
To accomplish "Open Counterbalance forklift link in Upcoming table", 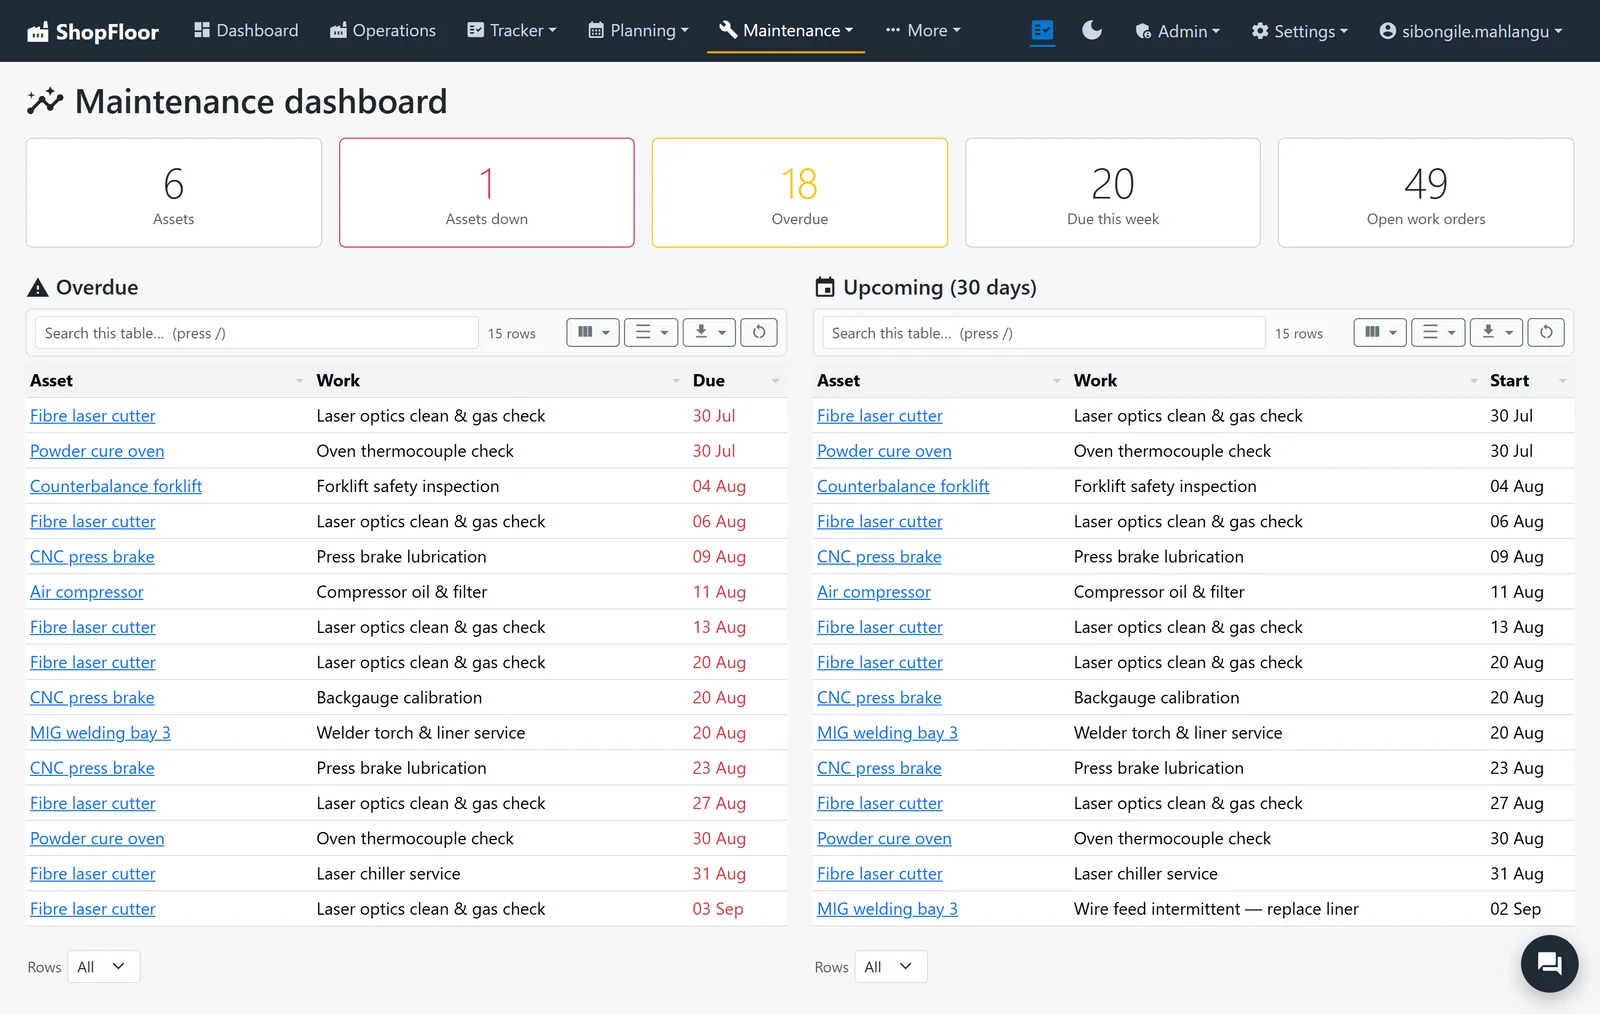I will pos(903,486).
